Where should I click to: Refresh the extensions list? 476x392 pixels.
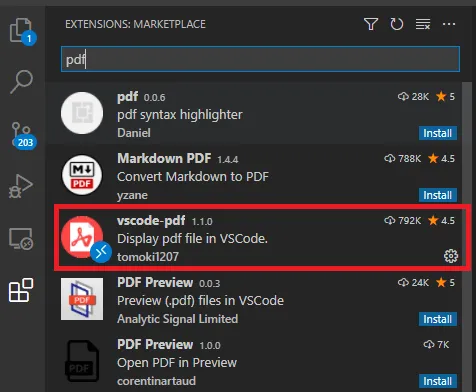(397, 24)
